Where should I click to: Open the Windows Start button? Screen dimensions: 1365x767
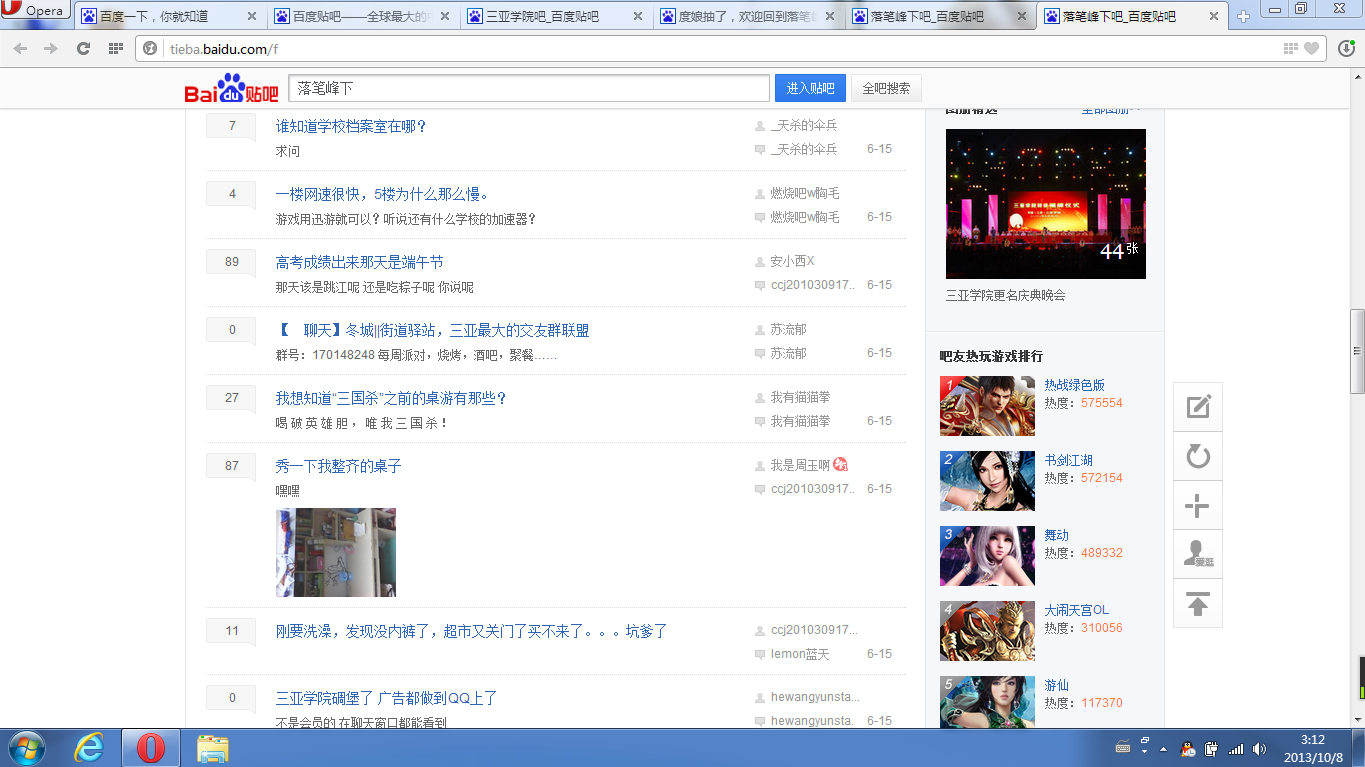point(27,748)
